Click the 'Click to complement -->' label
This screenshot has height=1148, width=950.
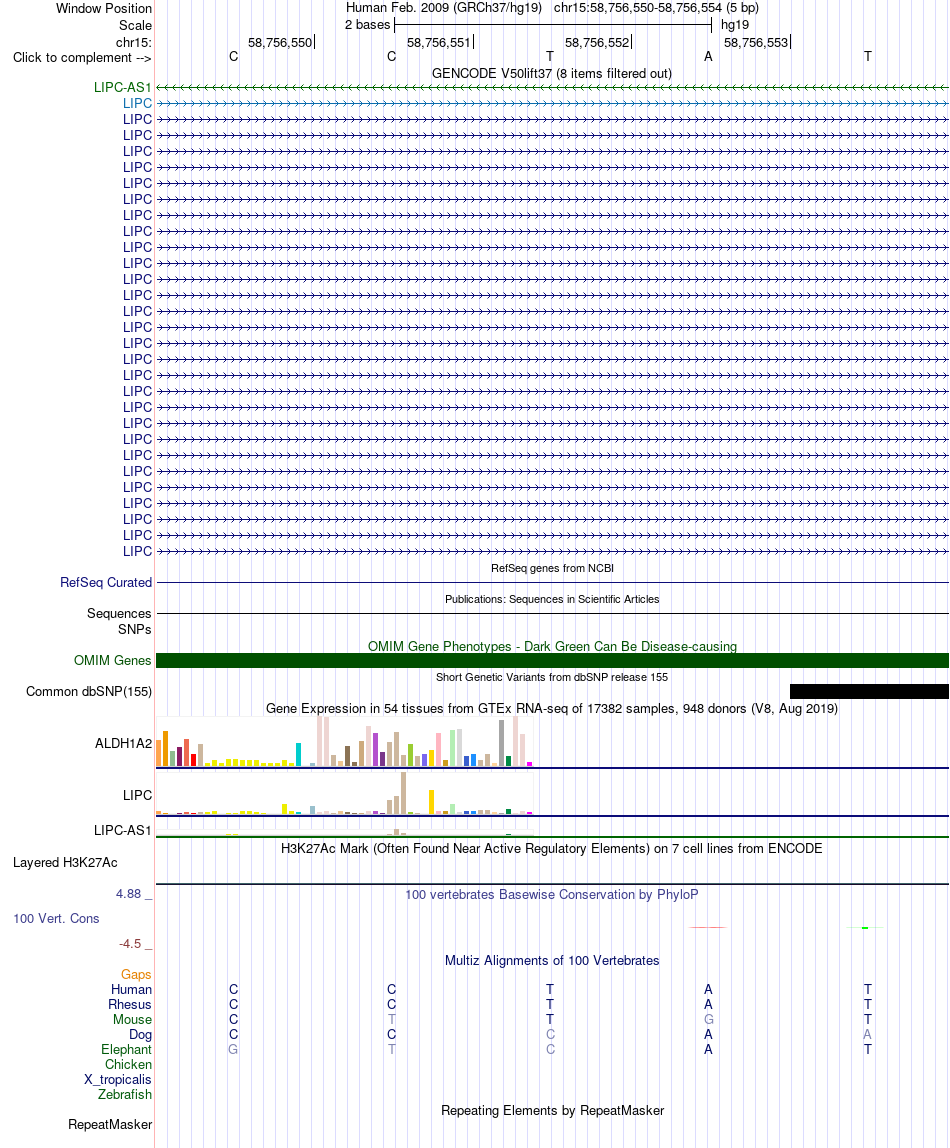(82, 58)
